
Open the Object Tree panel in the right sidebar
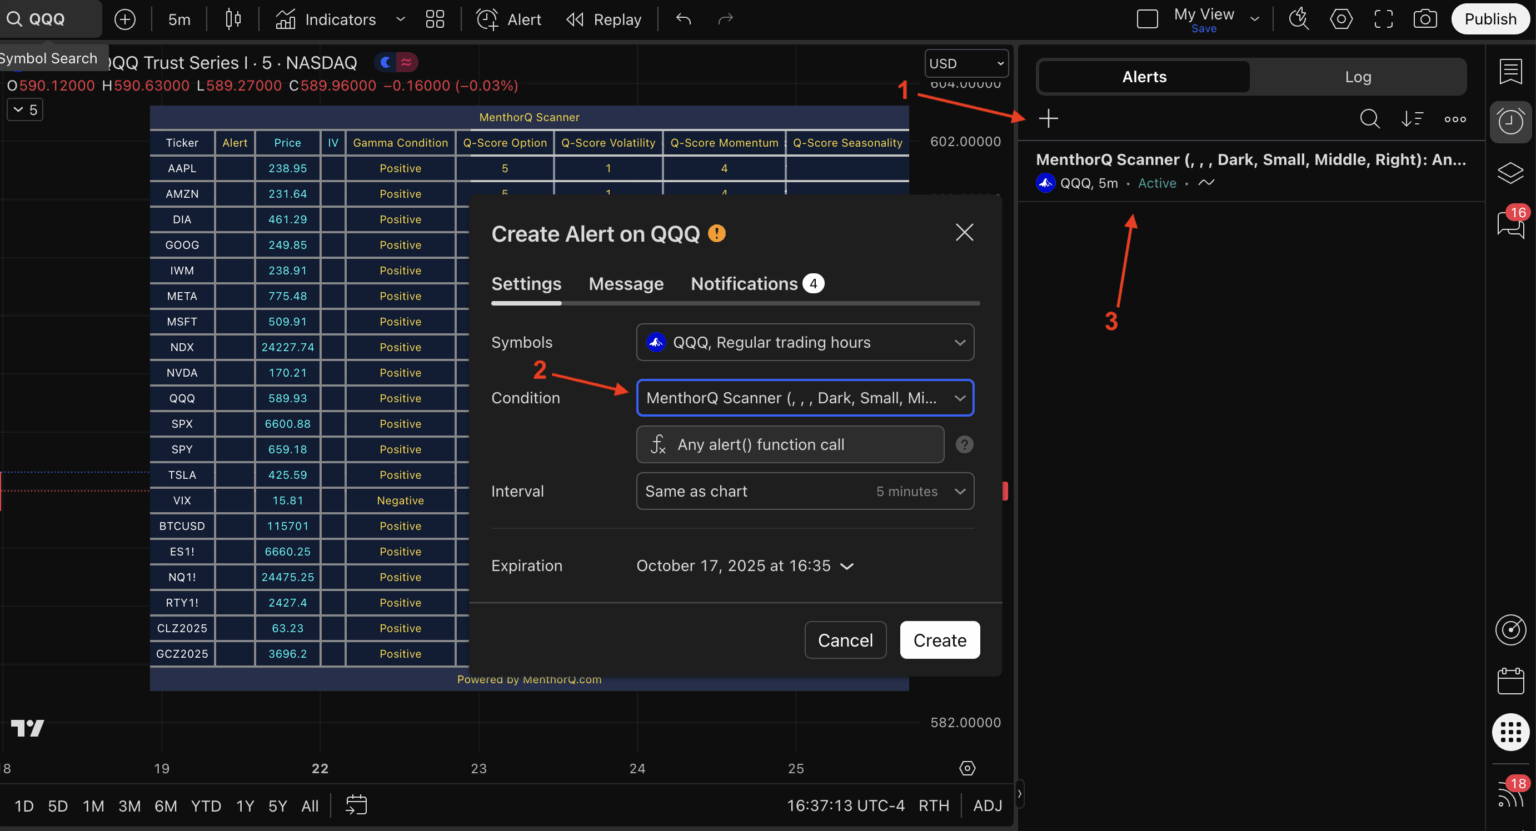pos(1510,172)
